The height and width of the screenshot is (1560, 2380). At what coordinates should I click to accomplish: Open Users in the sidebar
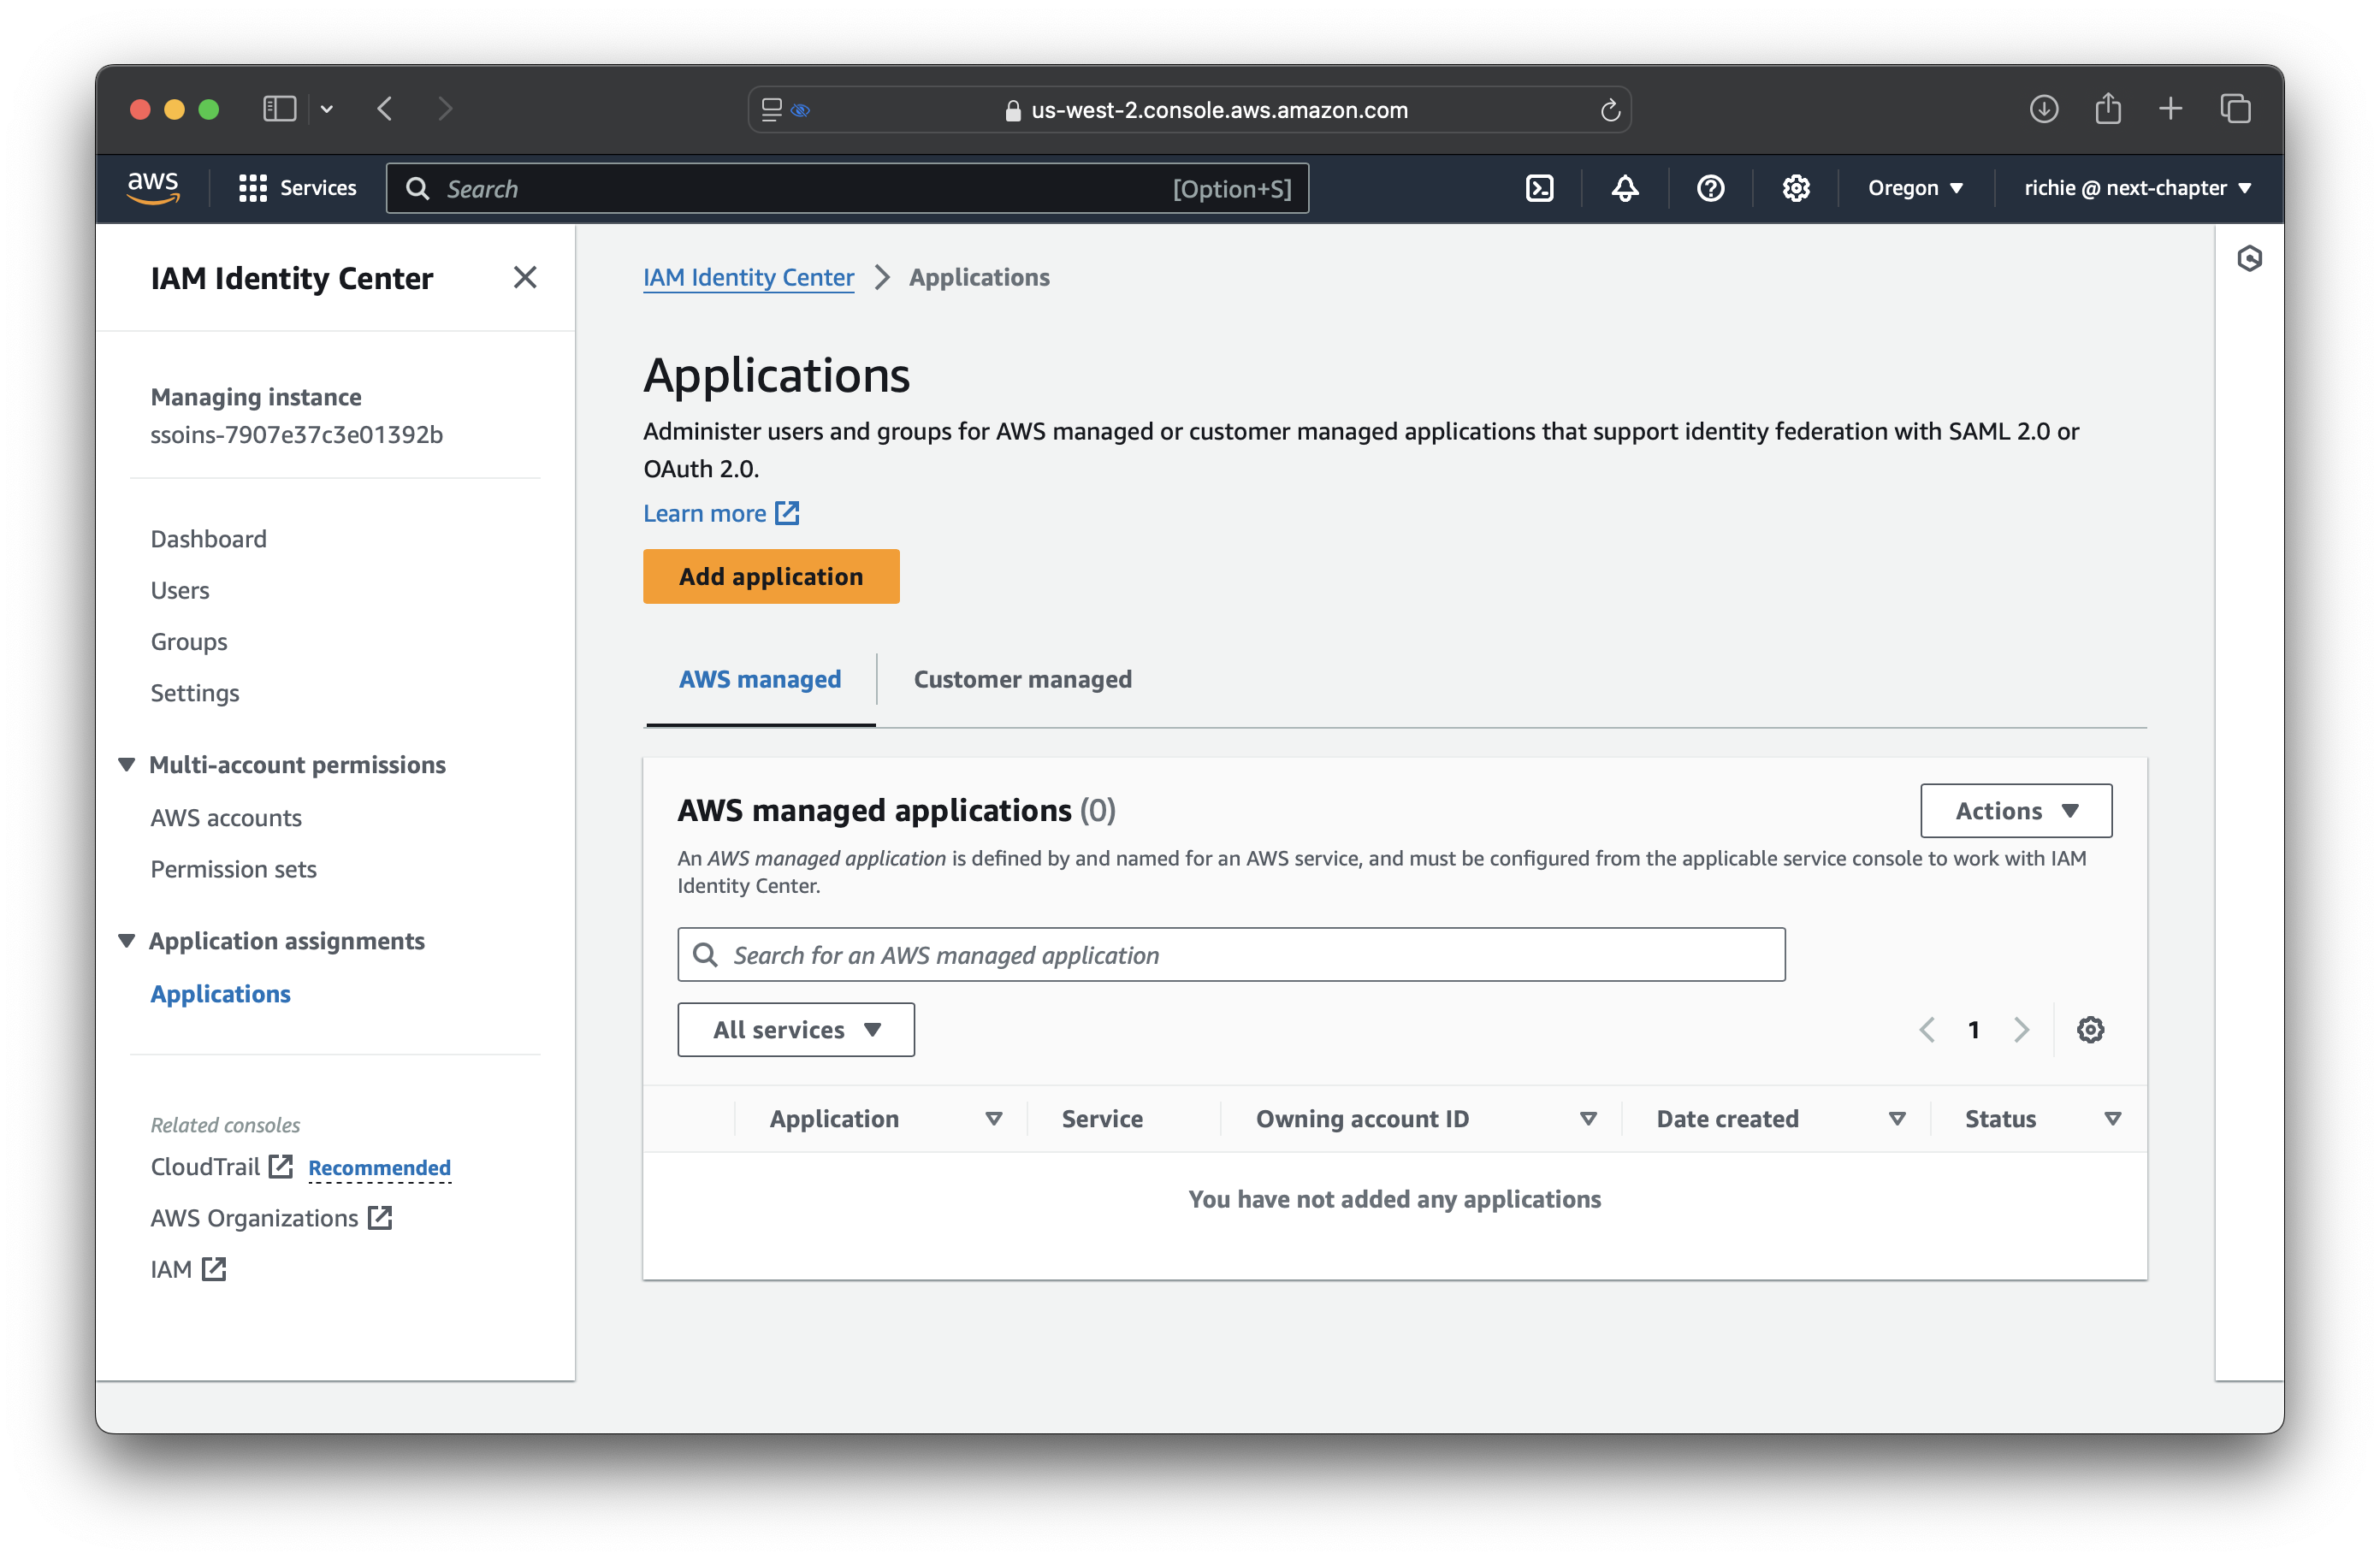click(x=180, y=589)
